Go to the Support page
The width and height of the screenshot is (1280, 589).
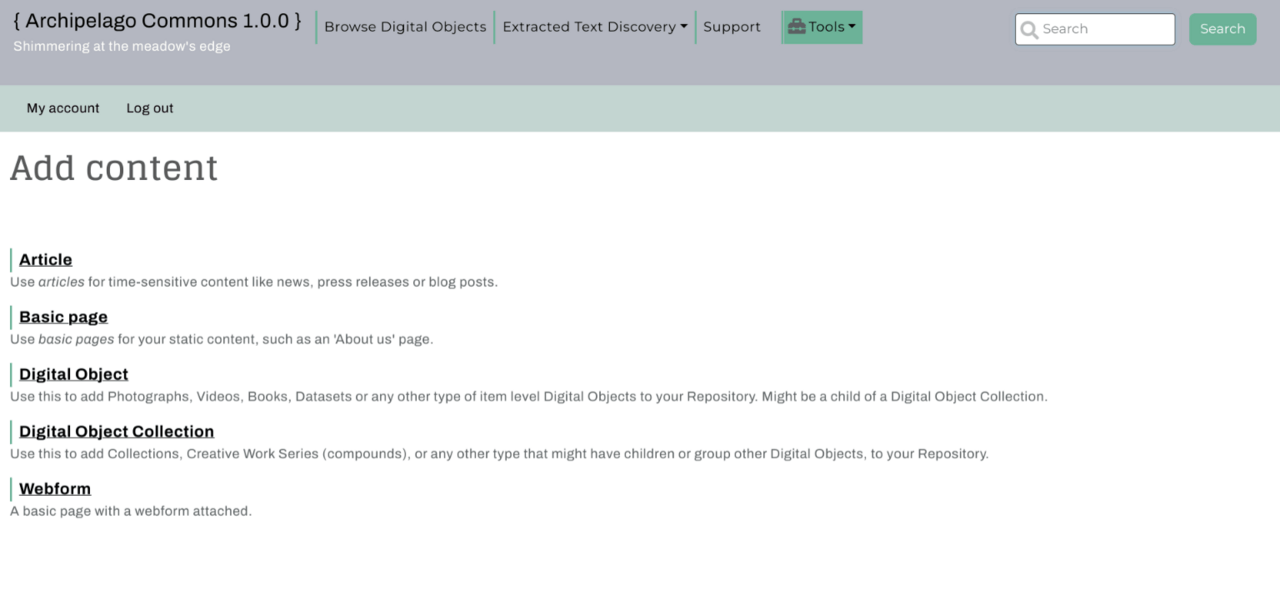731,27
